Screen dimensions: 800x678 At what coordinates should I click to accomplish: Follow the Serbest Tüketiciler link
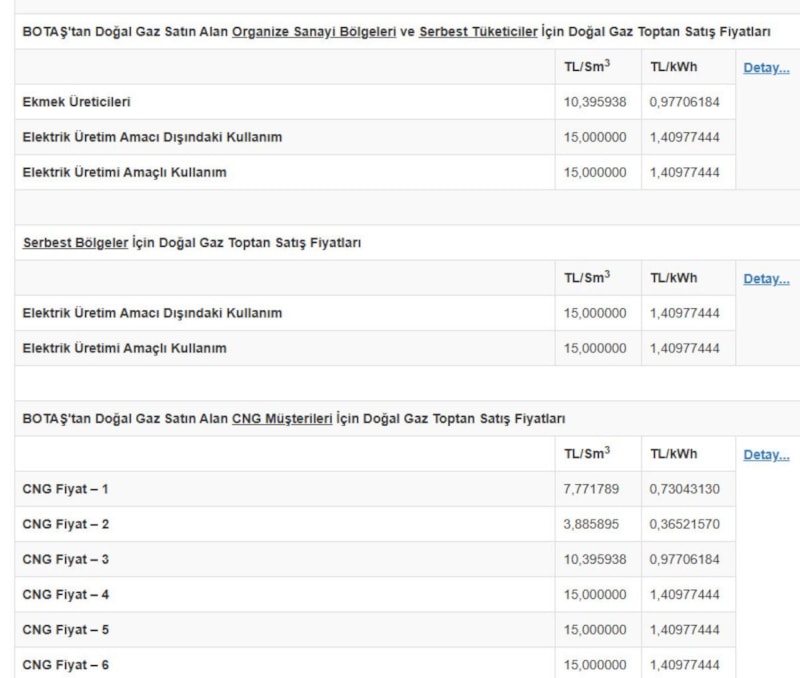coord(477,33)
